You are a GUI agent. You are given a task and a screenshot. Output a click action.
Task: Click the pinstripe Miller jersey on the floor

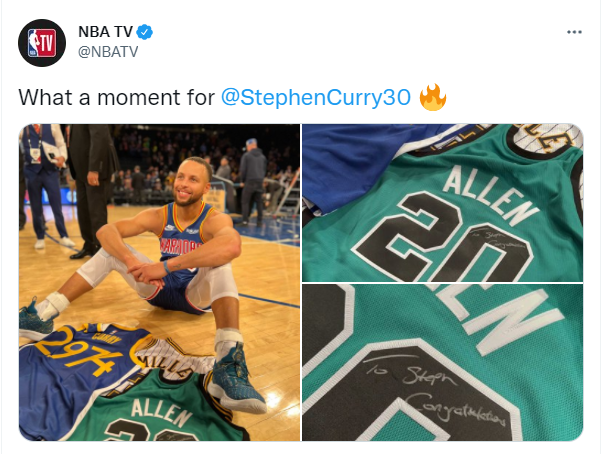click(x=175, y=359)
